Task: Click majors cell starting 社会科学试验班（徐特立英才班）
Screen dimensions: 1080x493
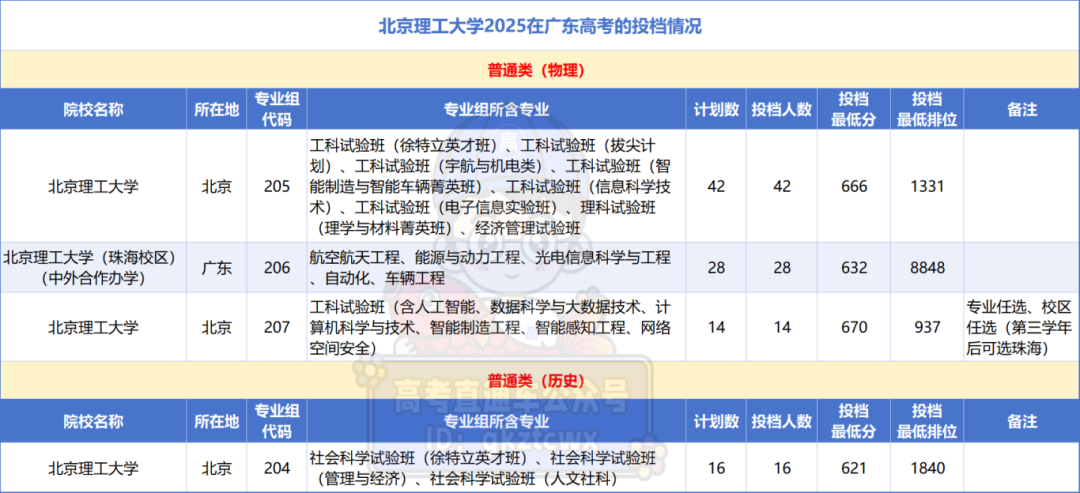Action: point(496,468)
